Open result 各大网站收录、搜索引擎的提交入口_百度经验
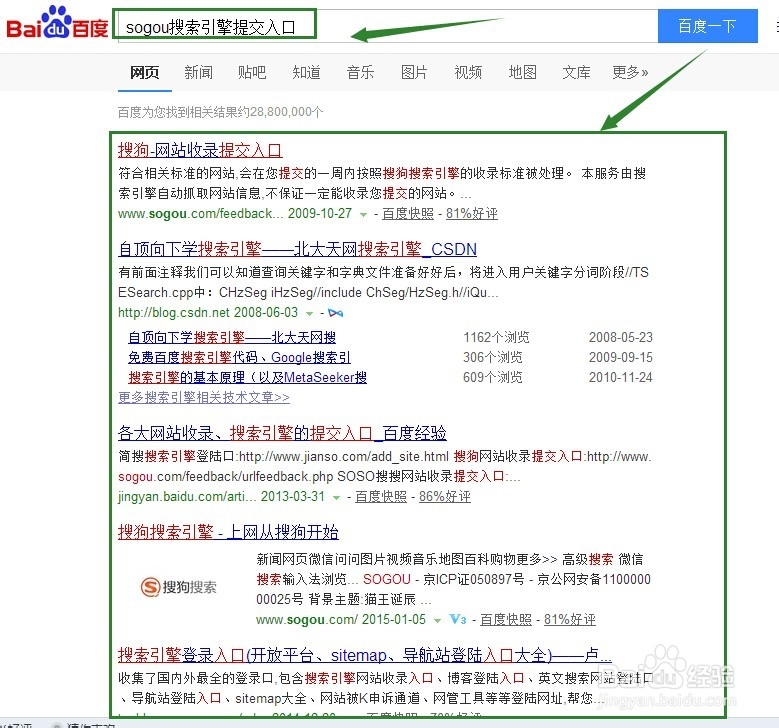The width and height of the screenshot is (779, 728). tap(282, 433)
